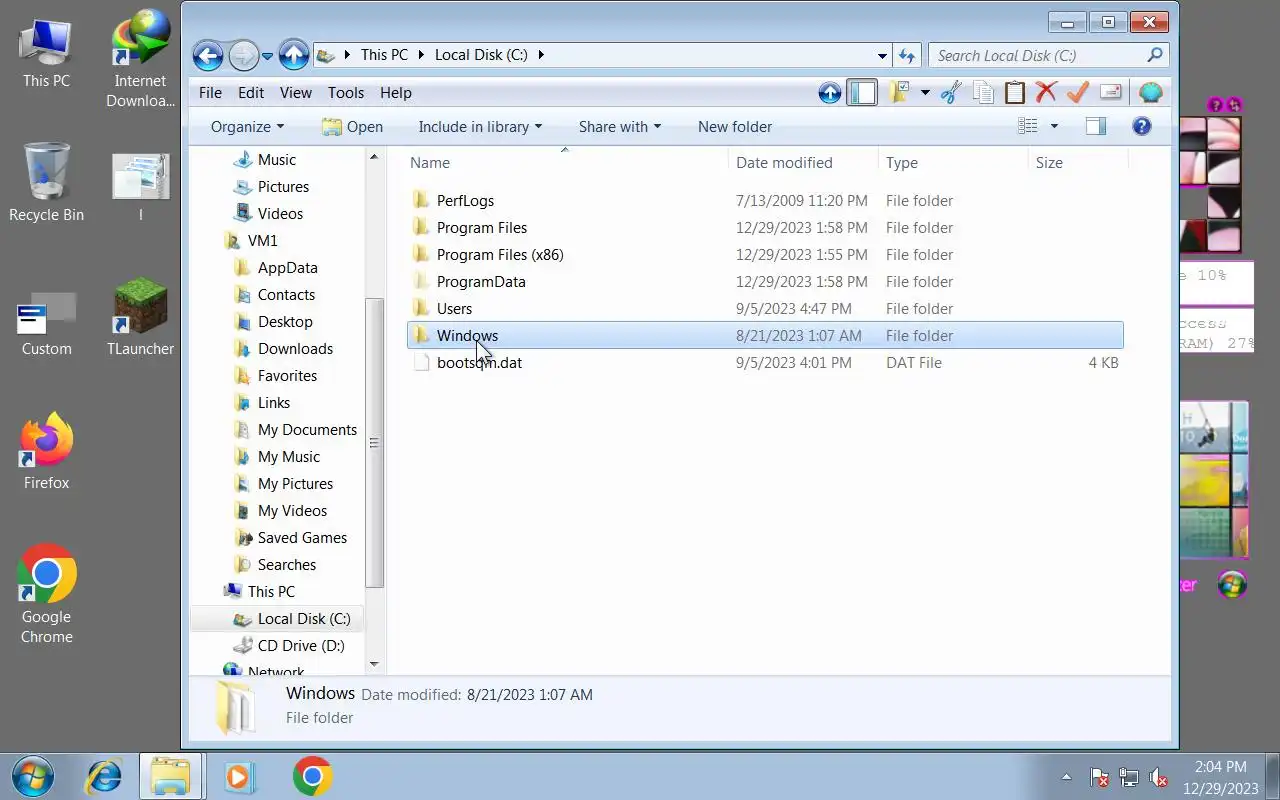Select Downloads in the navigation tree
Viewport: 1280px width, 800px height.
click(x=295, y=348)
